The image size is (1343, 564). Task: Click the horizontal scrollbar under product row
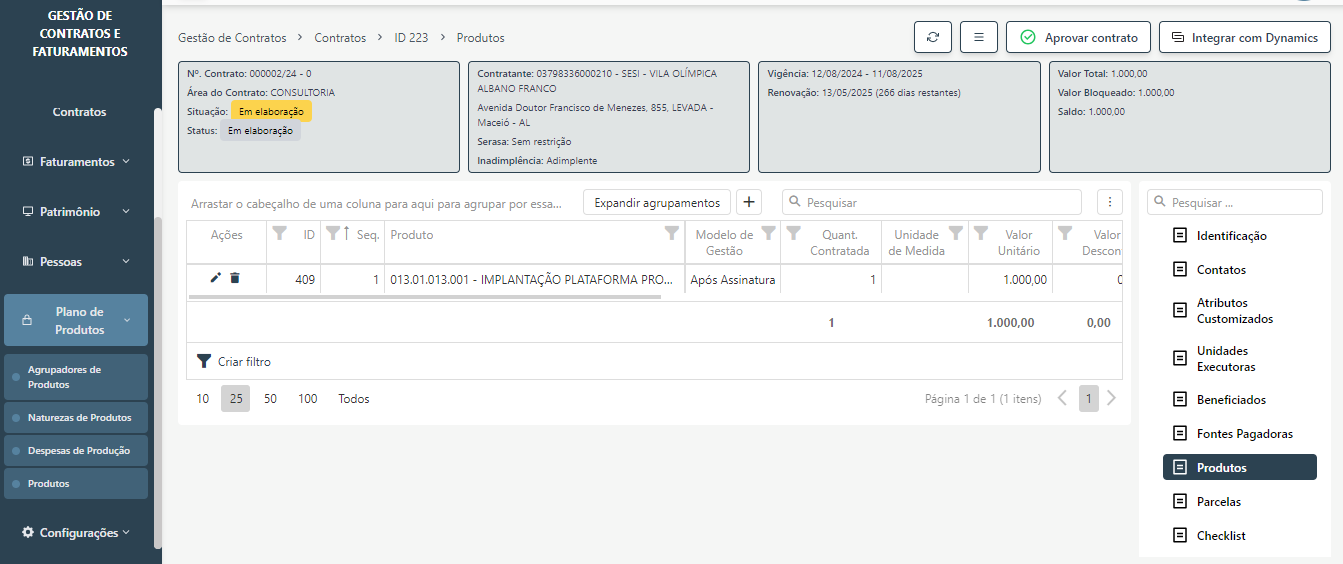click(x=425, y=297)
